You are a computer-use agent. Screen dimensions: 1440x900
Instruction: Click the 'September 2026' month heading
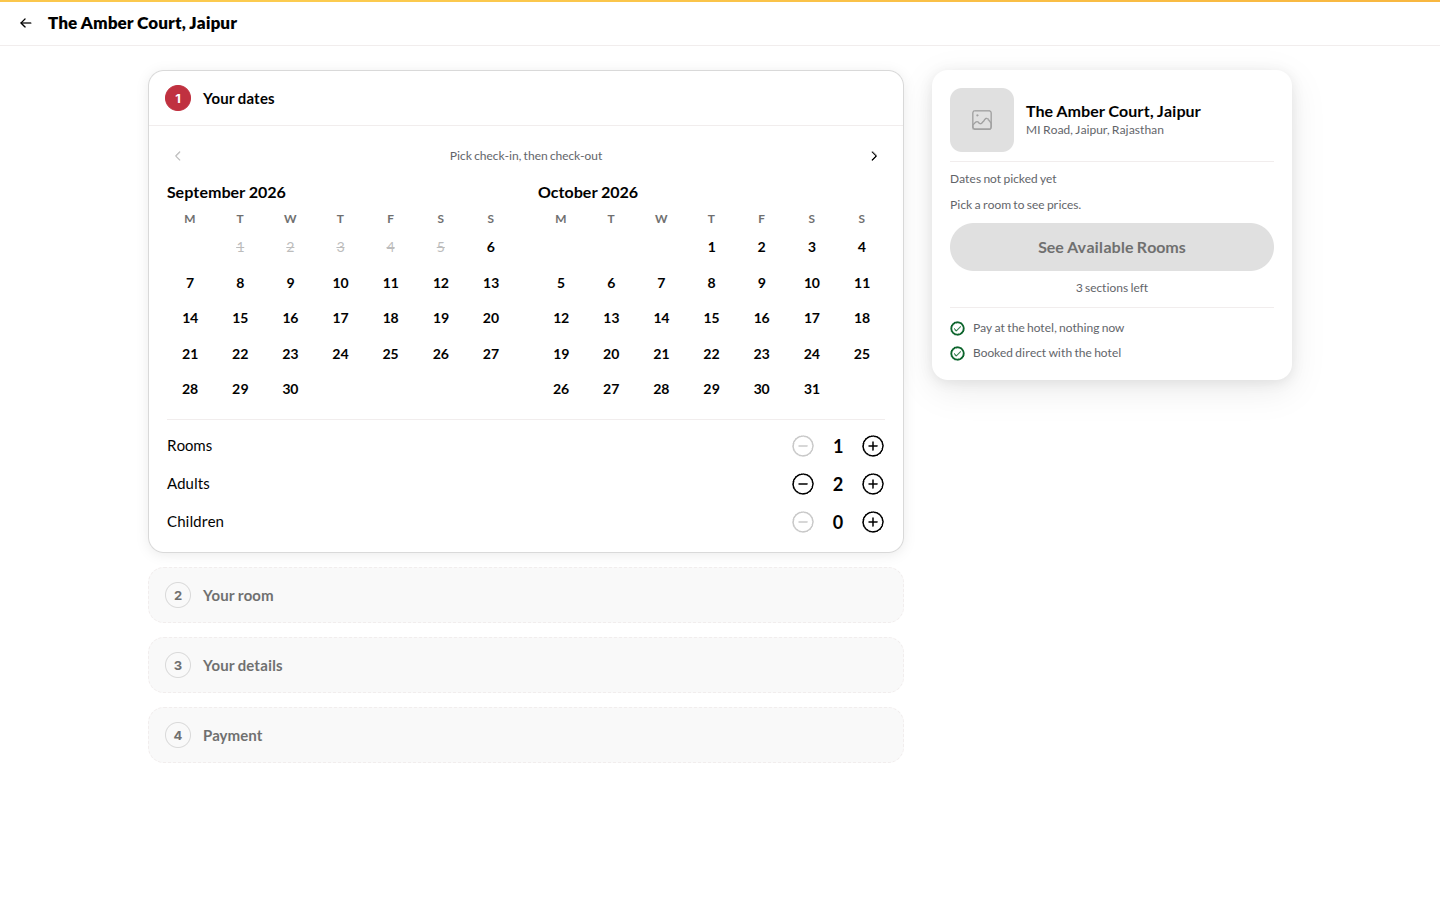click(226, 192)
